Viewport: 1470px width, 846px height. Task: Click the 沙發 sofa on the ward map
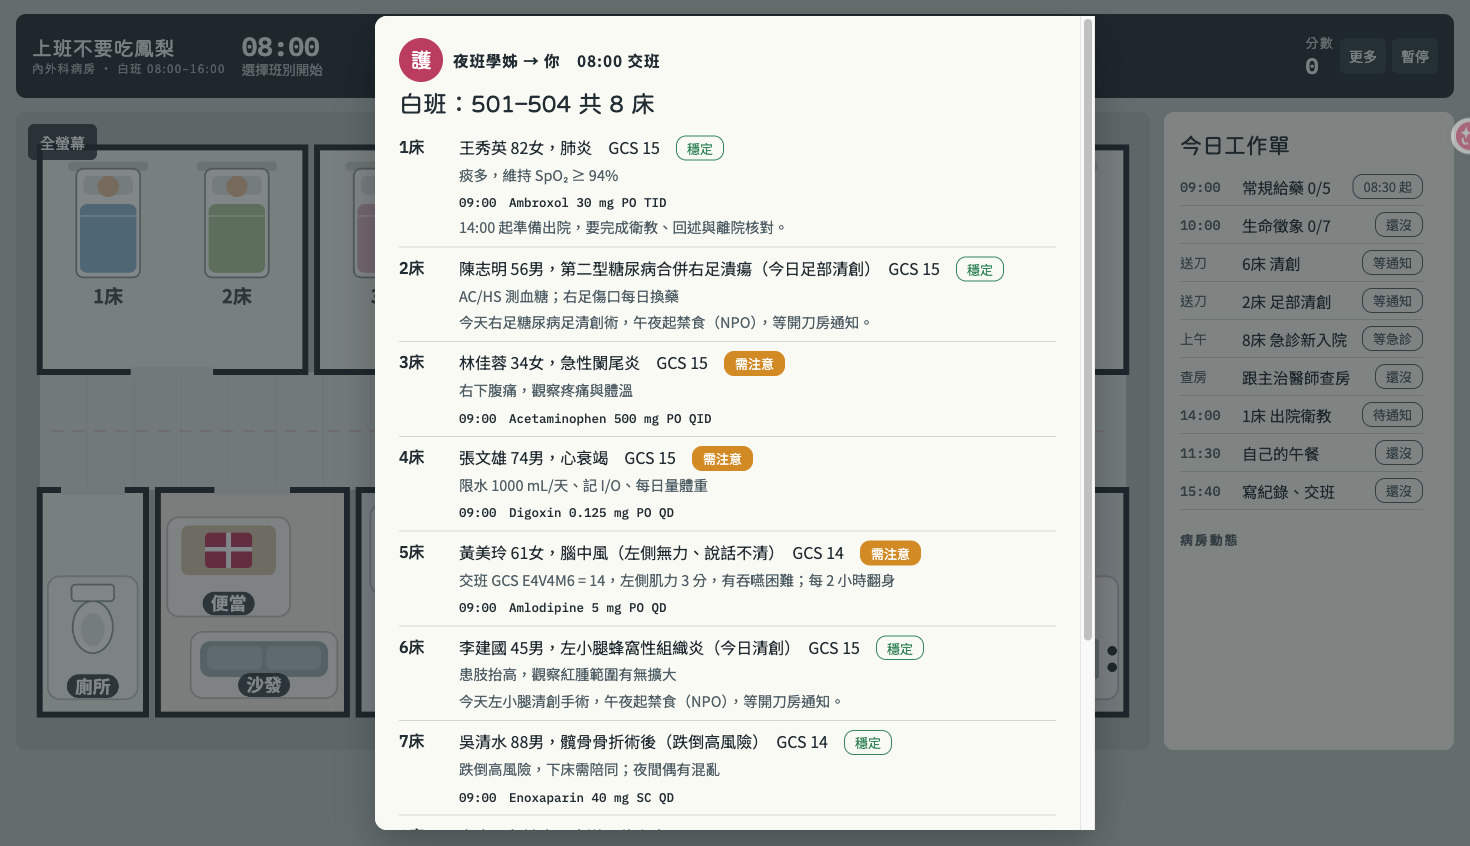point(264,665)
